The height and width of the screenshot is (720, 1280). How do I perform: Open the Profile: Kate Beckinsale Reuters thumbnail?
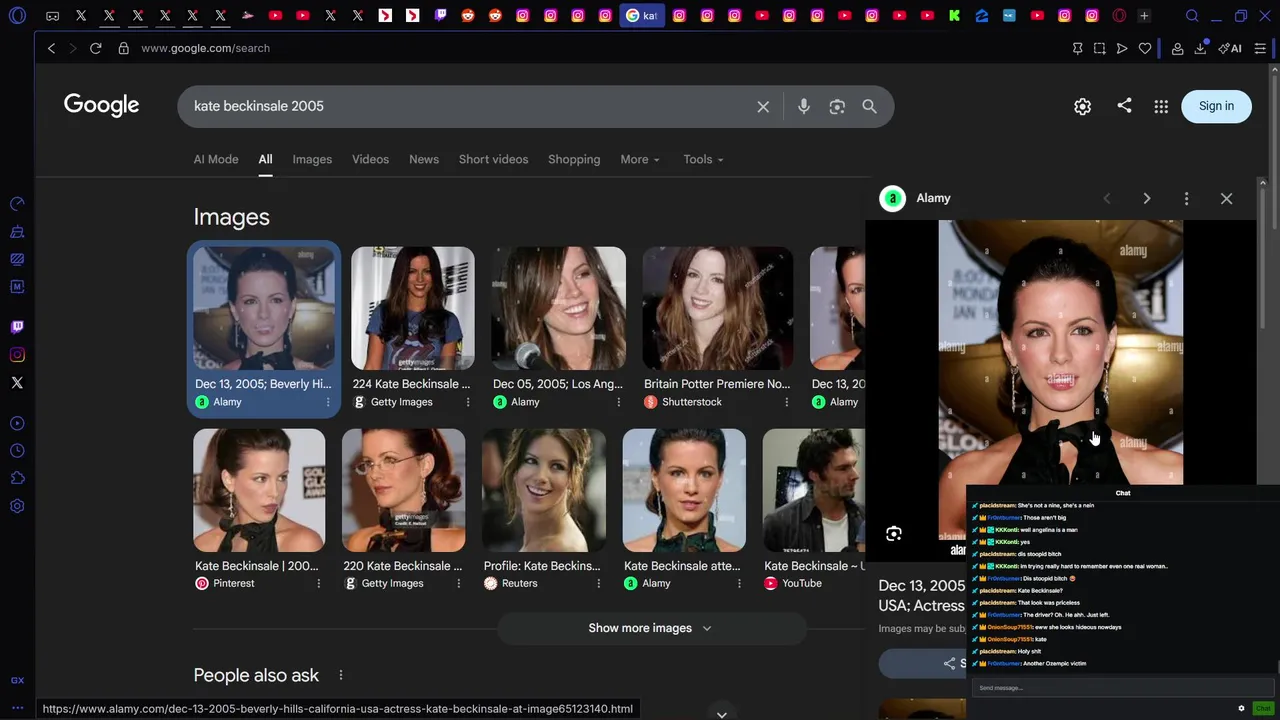tap(543, 490)
